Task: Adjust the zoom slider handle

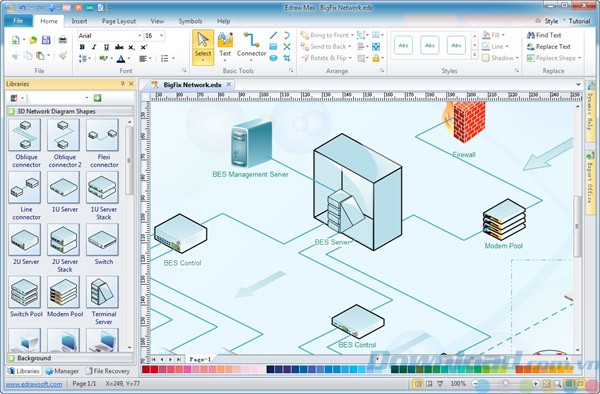Action: coord(505,383)
